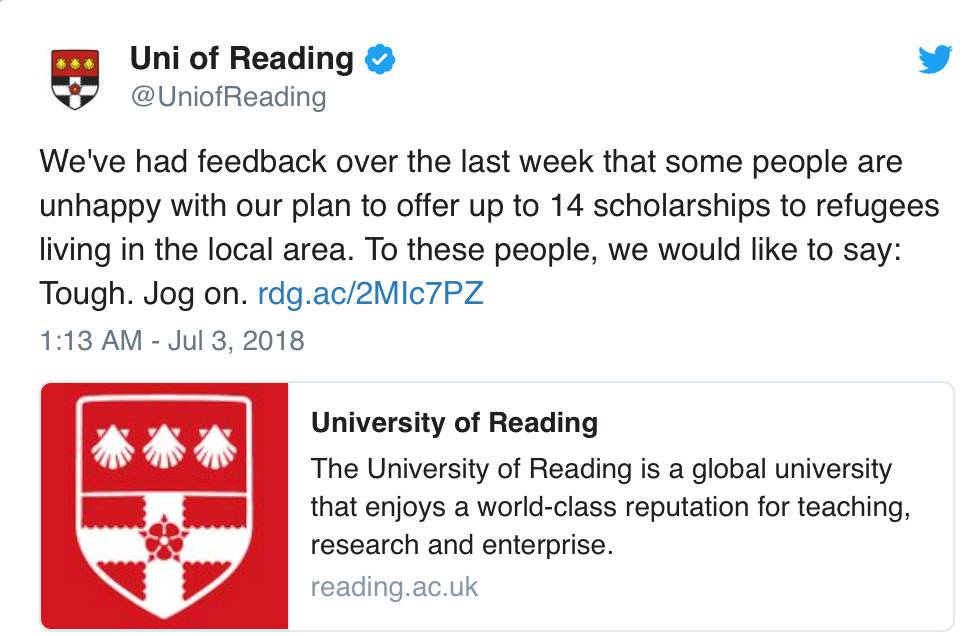Click the card description about global university
This screenshot has height=636, width=970.
click(x=611, y=507)
